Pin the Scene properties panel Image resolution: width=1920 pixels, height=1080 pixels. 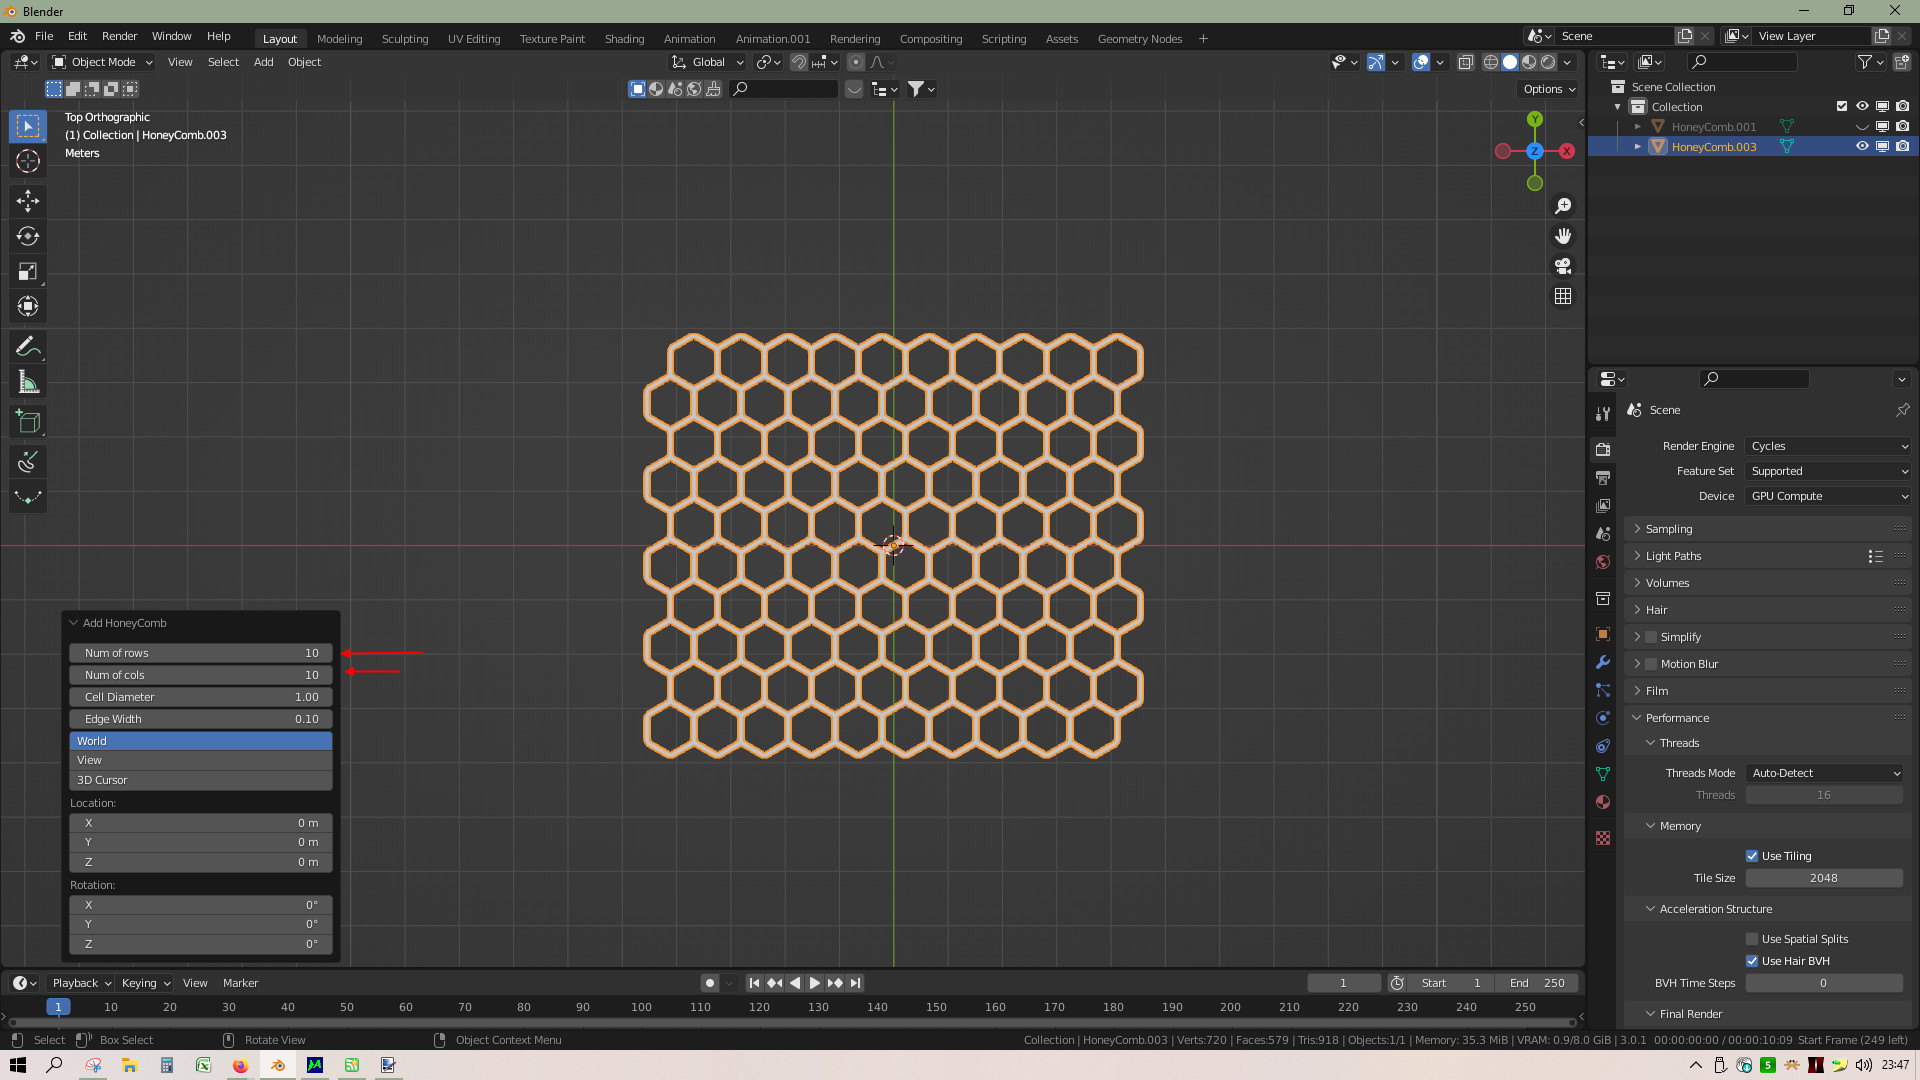[x=1902, y=410]
